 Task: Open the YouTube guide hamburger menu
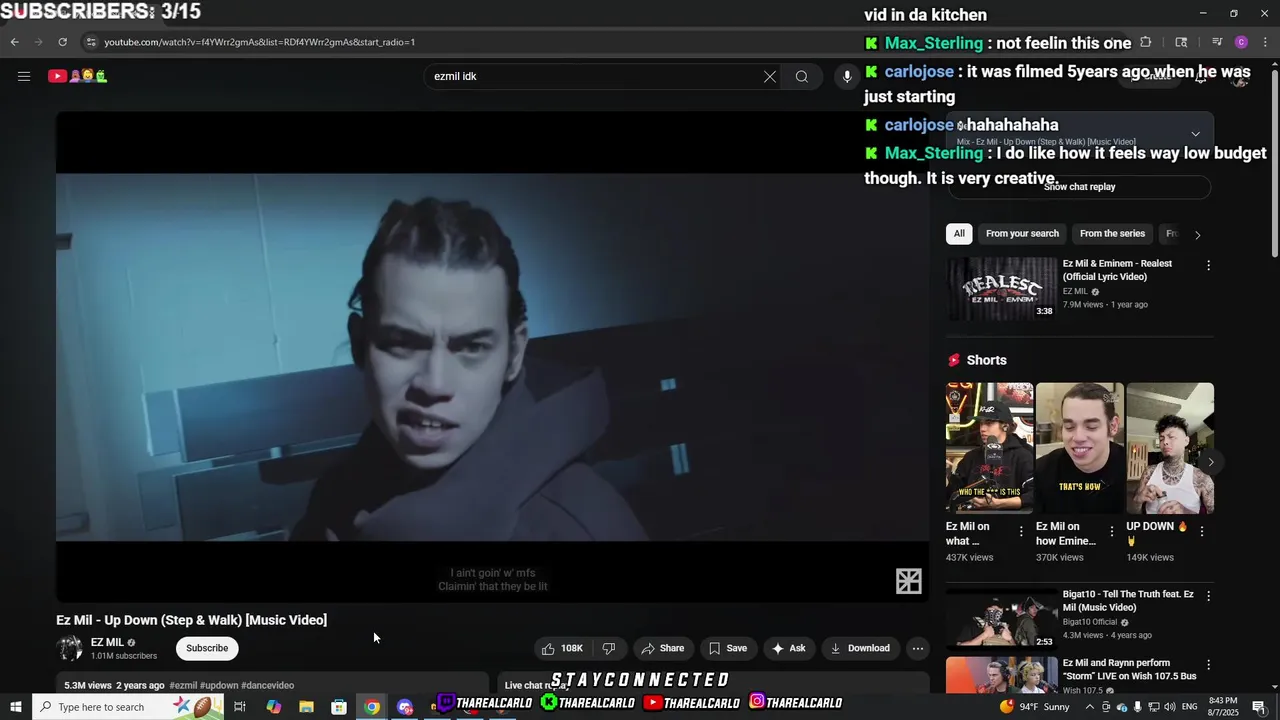[24, 76]
